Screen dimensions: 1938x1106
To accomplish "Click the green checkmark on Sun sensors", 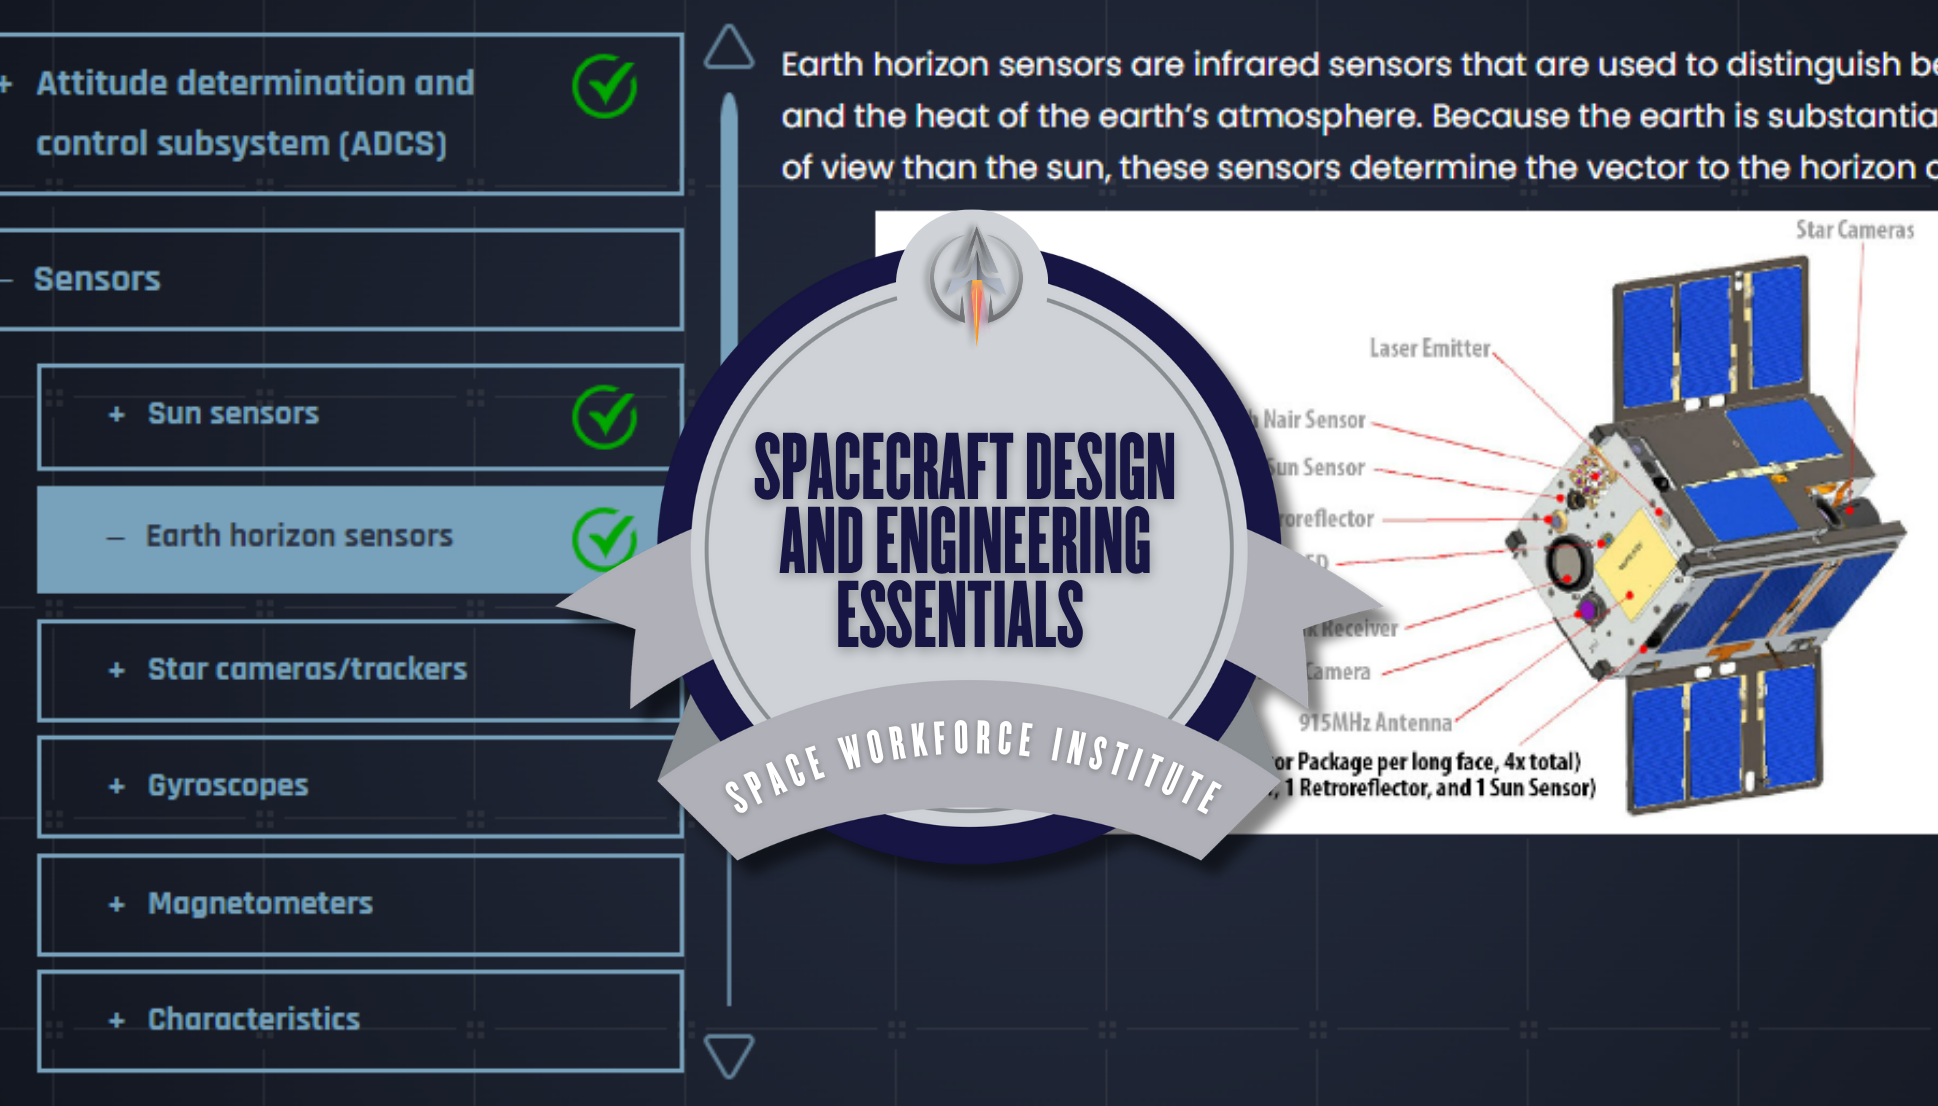I will (x=604, y=417).
